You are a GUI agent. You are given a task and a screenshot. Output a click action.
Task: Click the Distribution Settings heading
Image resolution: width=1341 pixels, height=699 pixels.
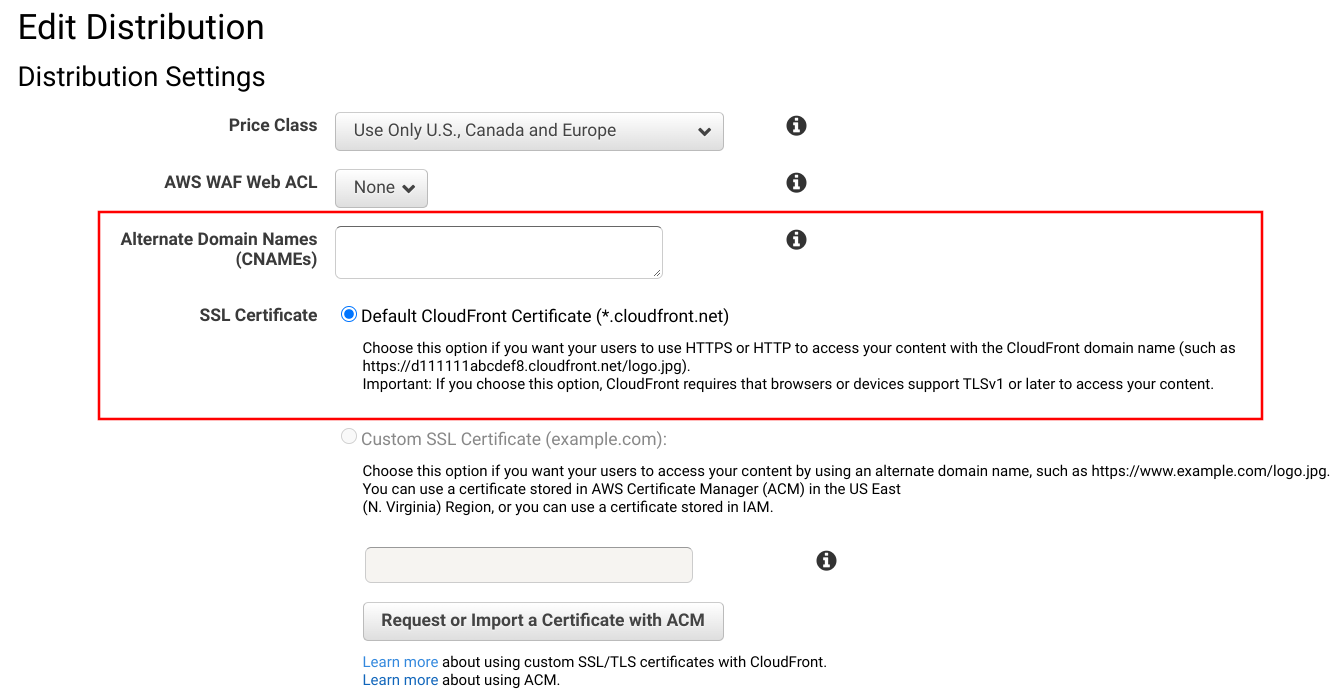click(x=141, y=77)
